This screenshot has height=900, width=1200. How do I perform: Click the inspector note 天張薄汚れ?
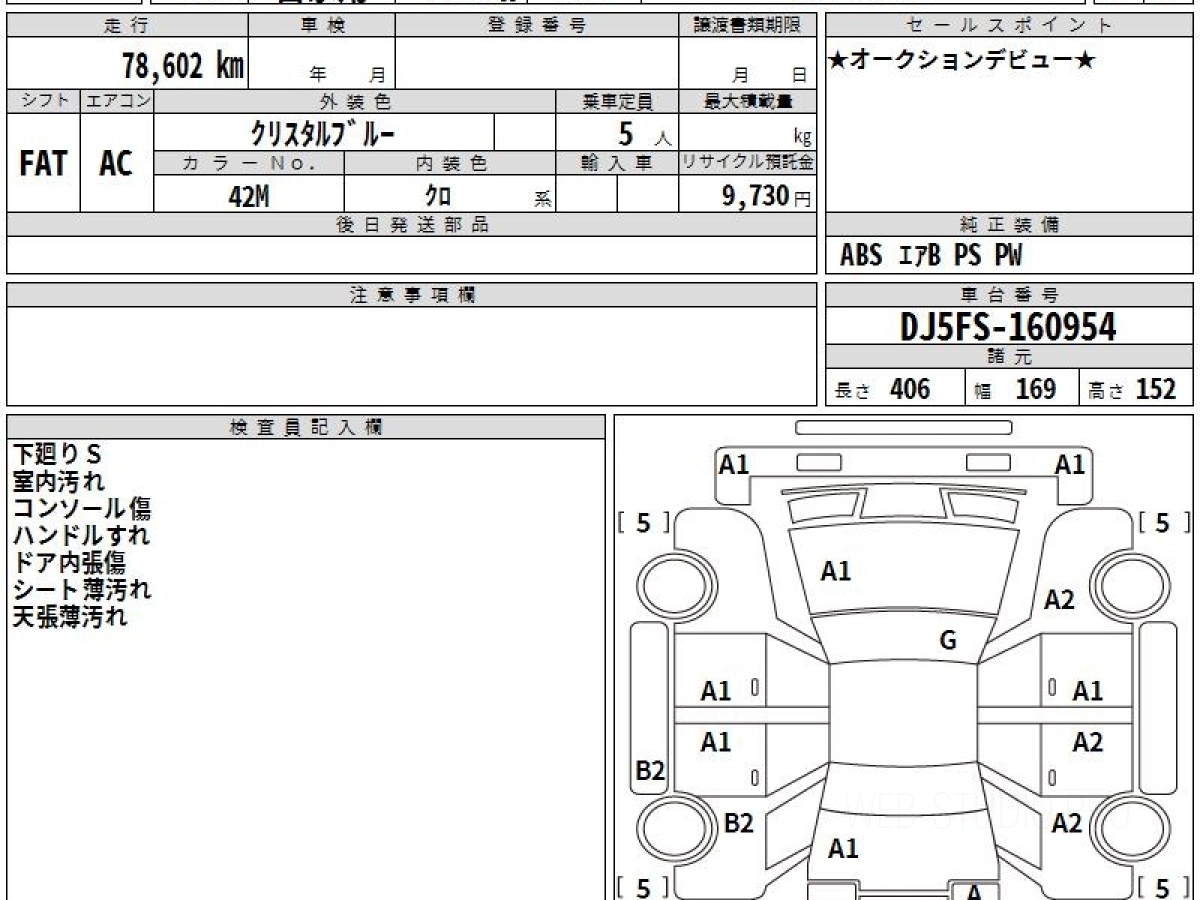pos(70,616)
